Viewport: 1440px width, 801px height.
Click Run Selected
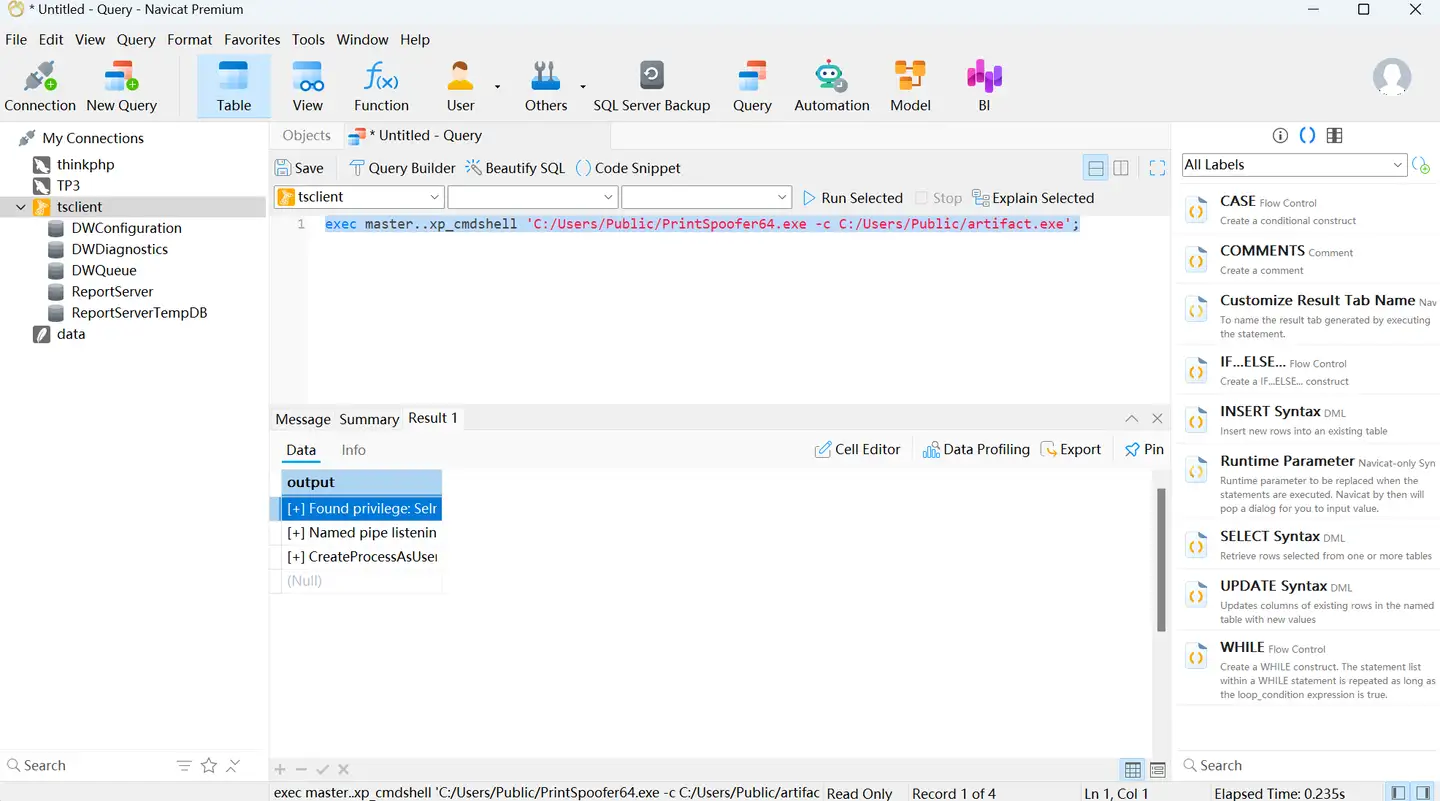click(852, 198)
